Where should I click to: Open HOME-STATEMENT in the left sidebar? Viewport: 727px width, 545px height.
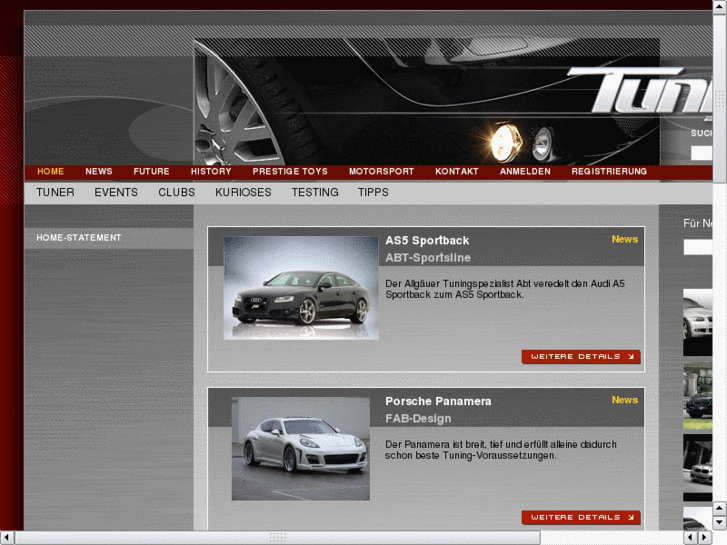78,238
